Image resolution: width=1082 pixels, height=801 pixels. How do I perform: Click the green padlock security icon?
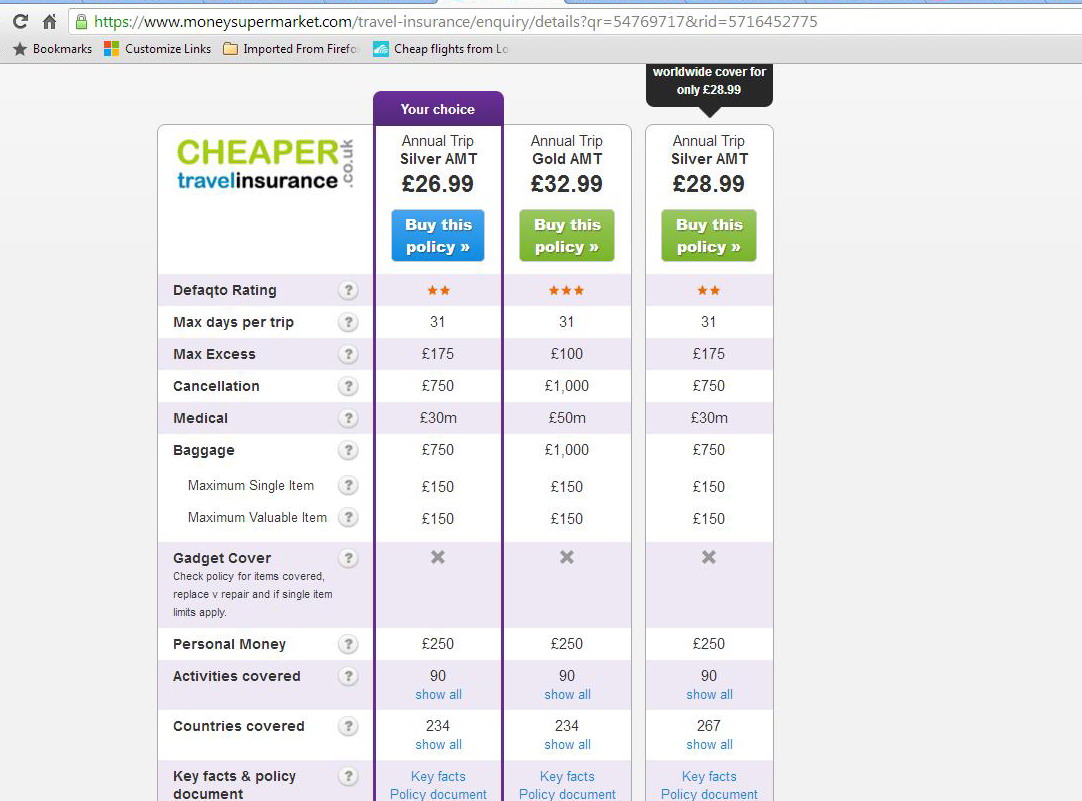click(x=81, y=21)
